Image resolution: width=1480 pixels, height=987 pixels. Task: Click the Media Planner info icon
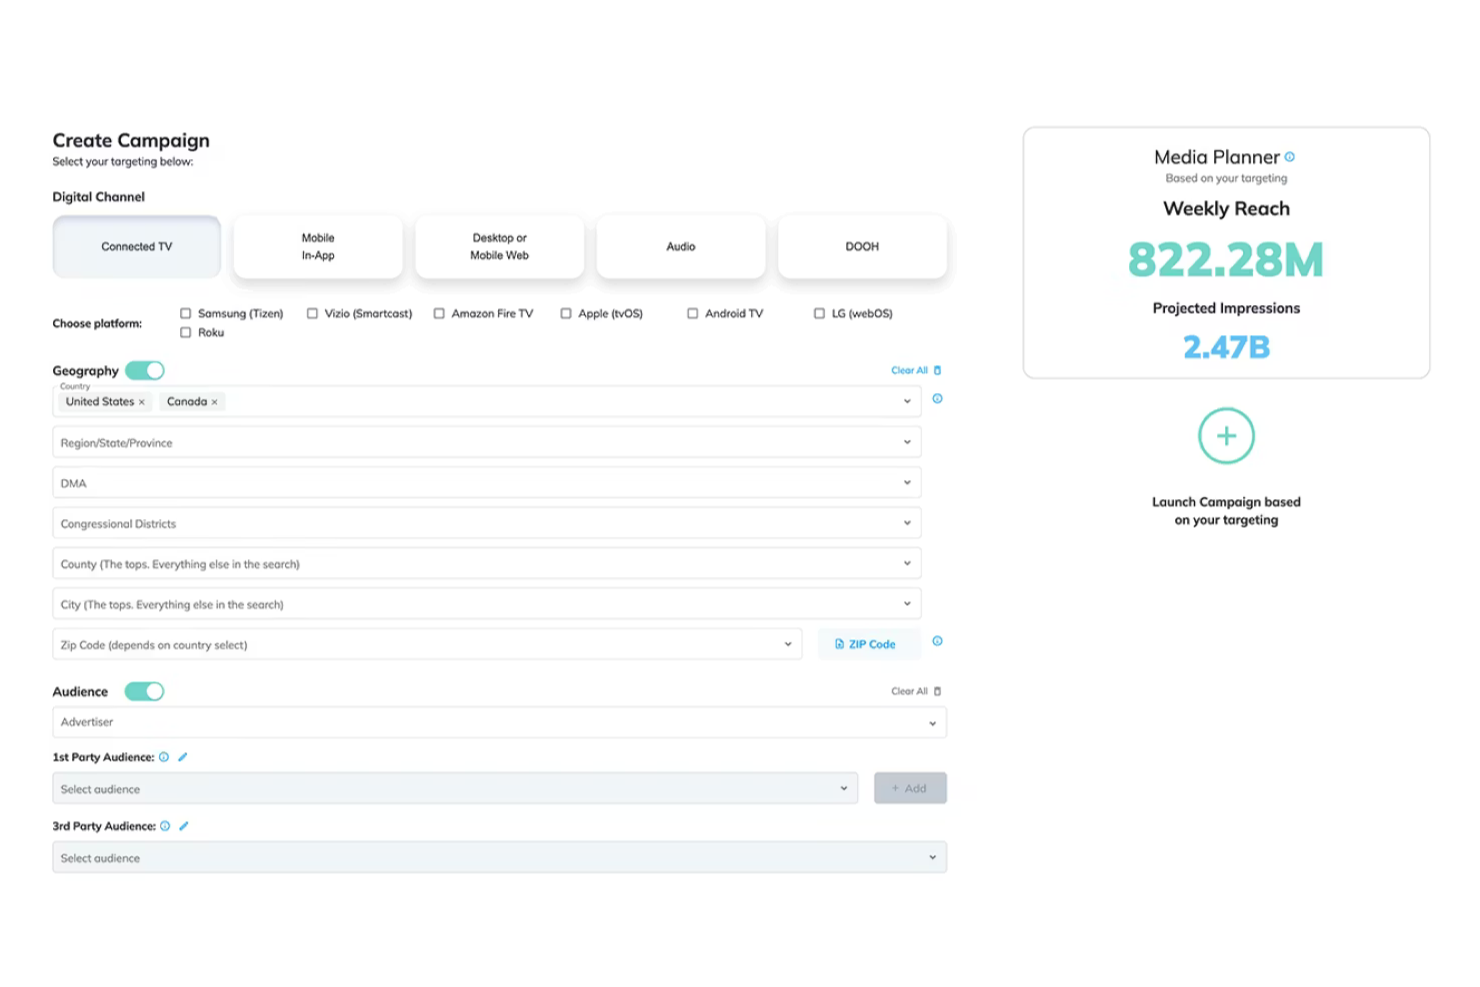pos(1290,156)
